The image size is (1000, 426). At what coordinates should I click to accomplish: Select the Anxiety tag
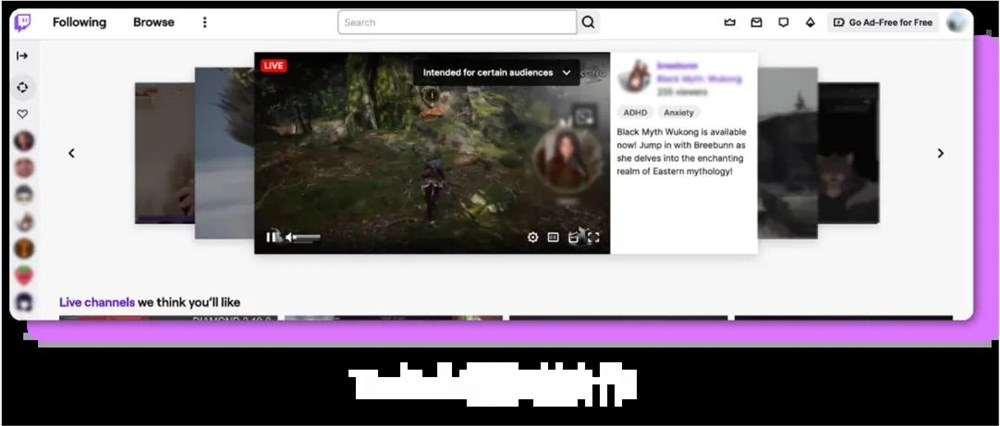(679, 112)
